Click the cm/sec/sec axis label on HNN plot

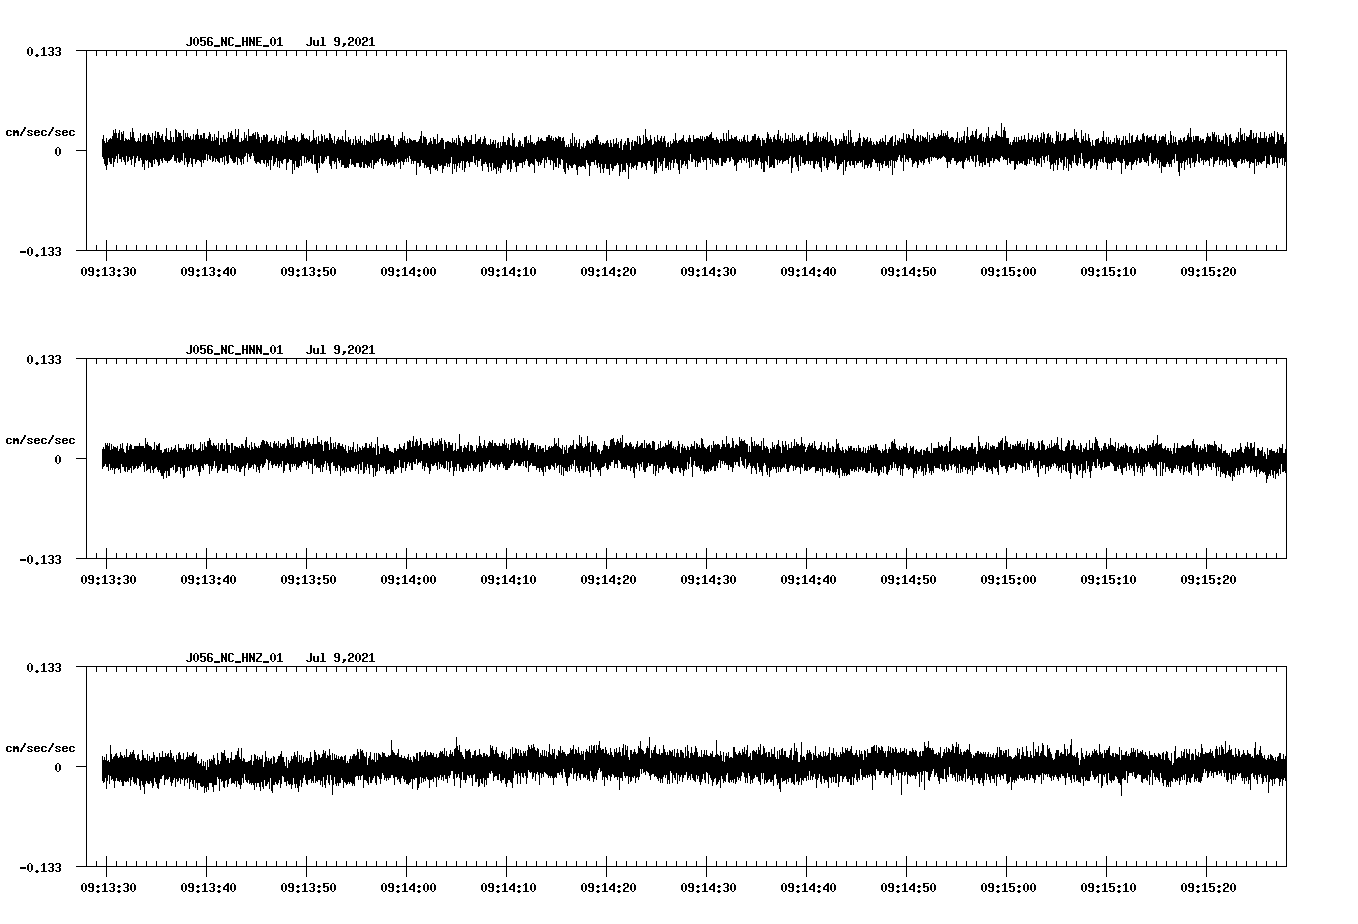point(41,439)
